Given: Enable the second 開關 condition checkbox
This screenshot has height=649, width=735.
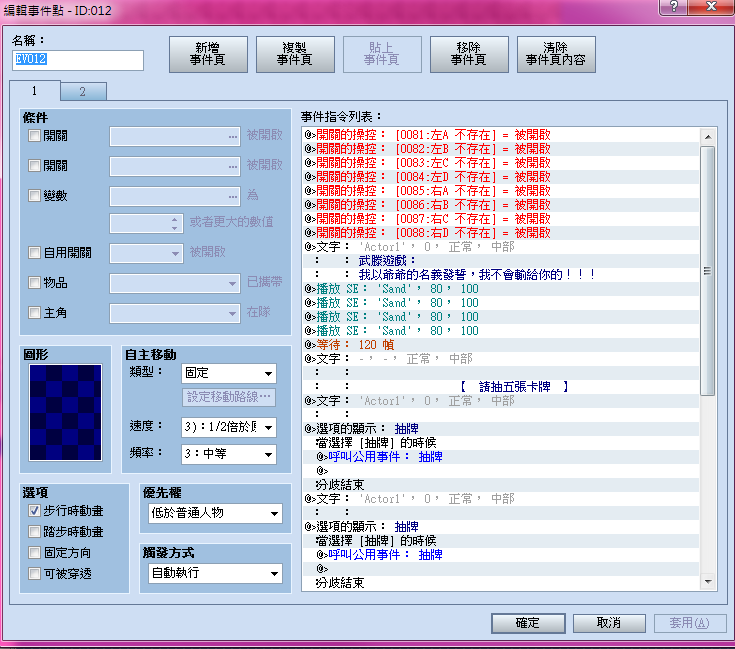Looking at the screenshot, I should coord(34,165).
